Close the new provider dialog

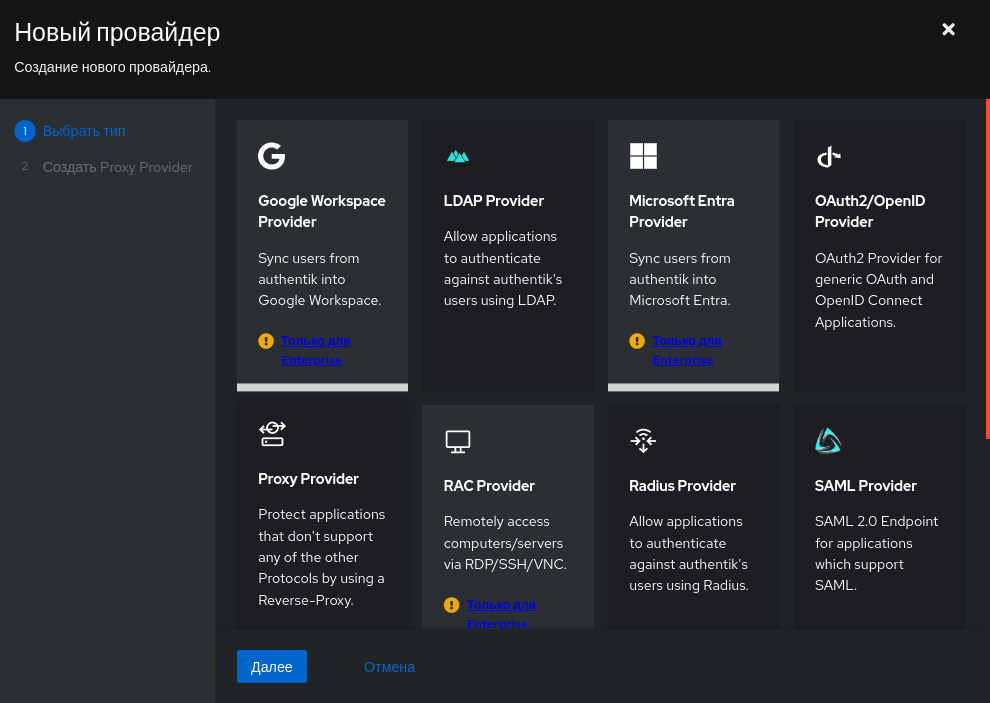point(948,30)
